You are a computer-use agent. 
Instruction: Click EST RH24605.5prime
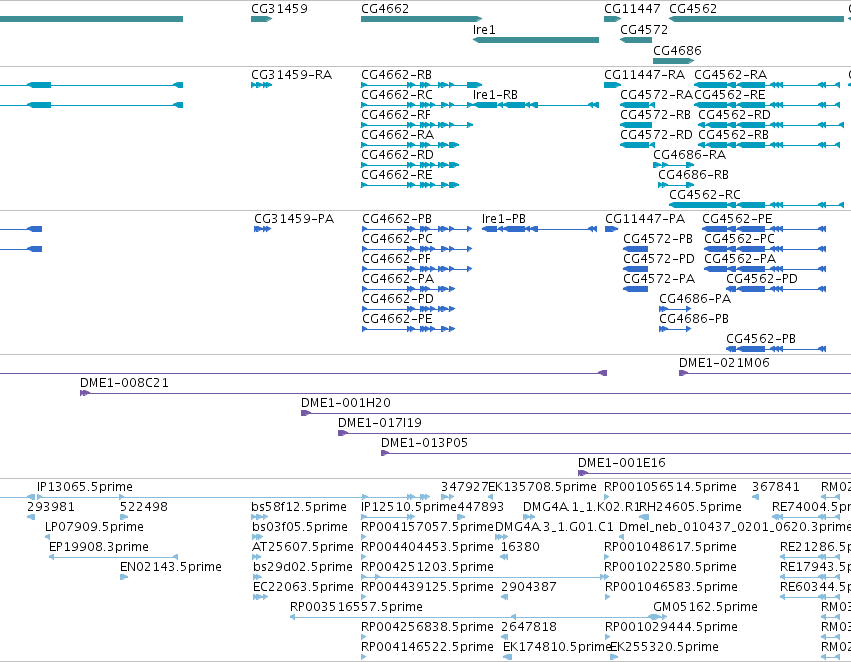click(x=690, y=507)
